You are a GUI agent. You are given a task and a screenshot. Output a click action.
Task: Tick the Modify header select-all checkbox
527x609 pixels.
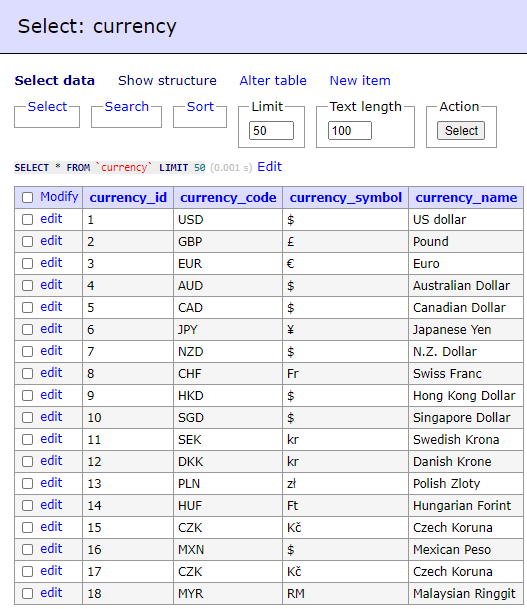pos(28,197)
